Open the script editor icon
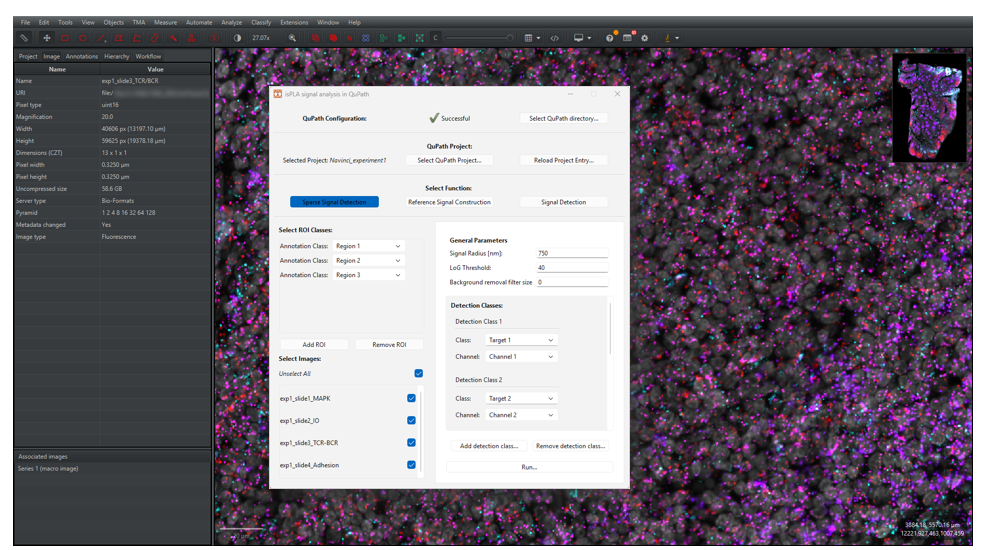 (x=555, y=38)
